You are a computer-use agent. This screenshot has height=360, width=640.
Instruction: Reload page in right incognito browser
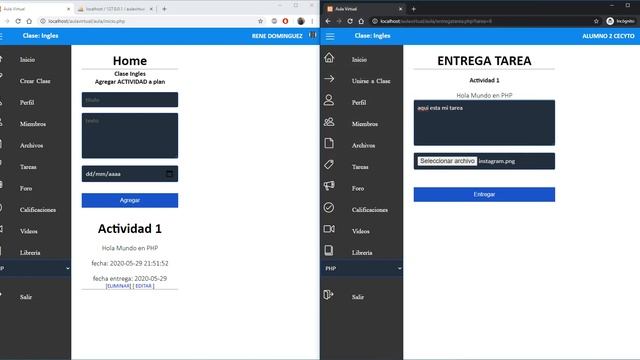pyautogui.click(x=350, y=21)
